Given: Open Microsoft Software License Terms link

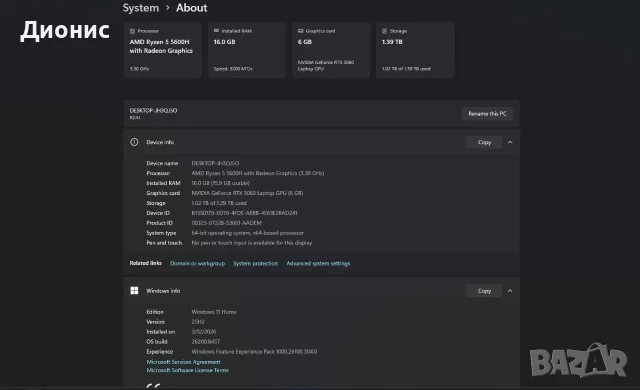Looking at the screenshot, I should coord(187,370).
